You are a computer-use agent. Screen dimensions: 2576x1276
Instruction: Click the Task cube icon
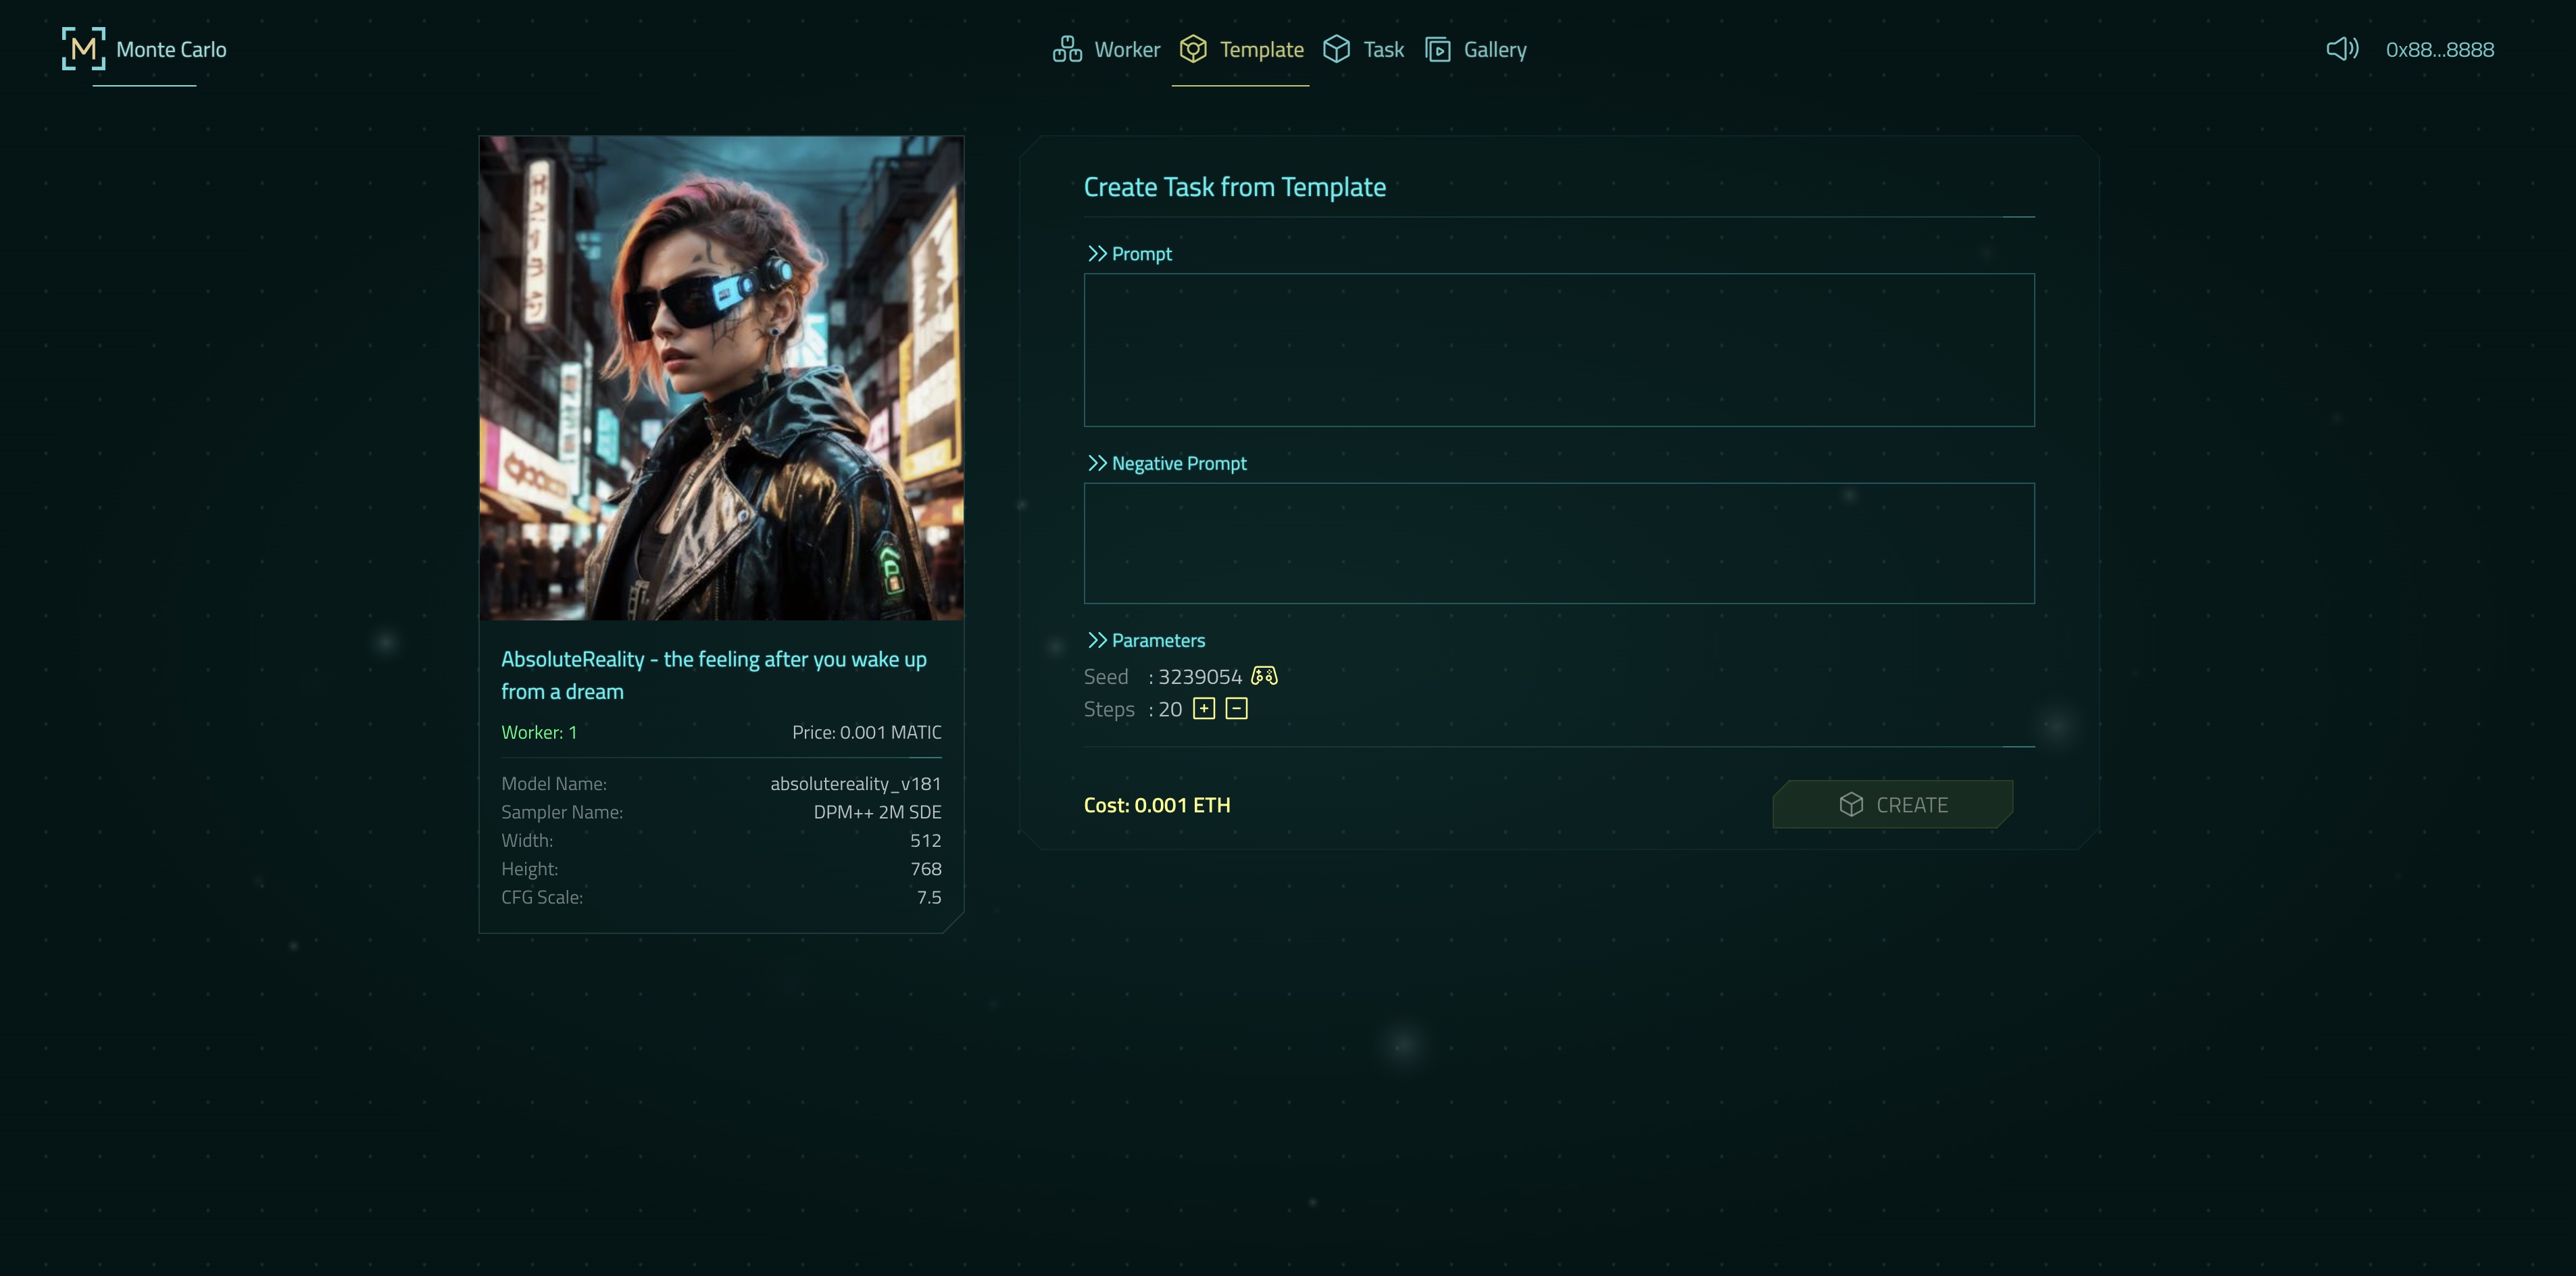(x=1336, y=49)
